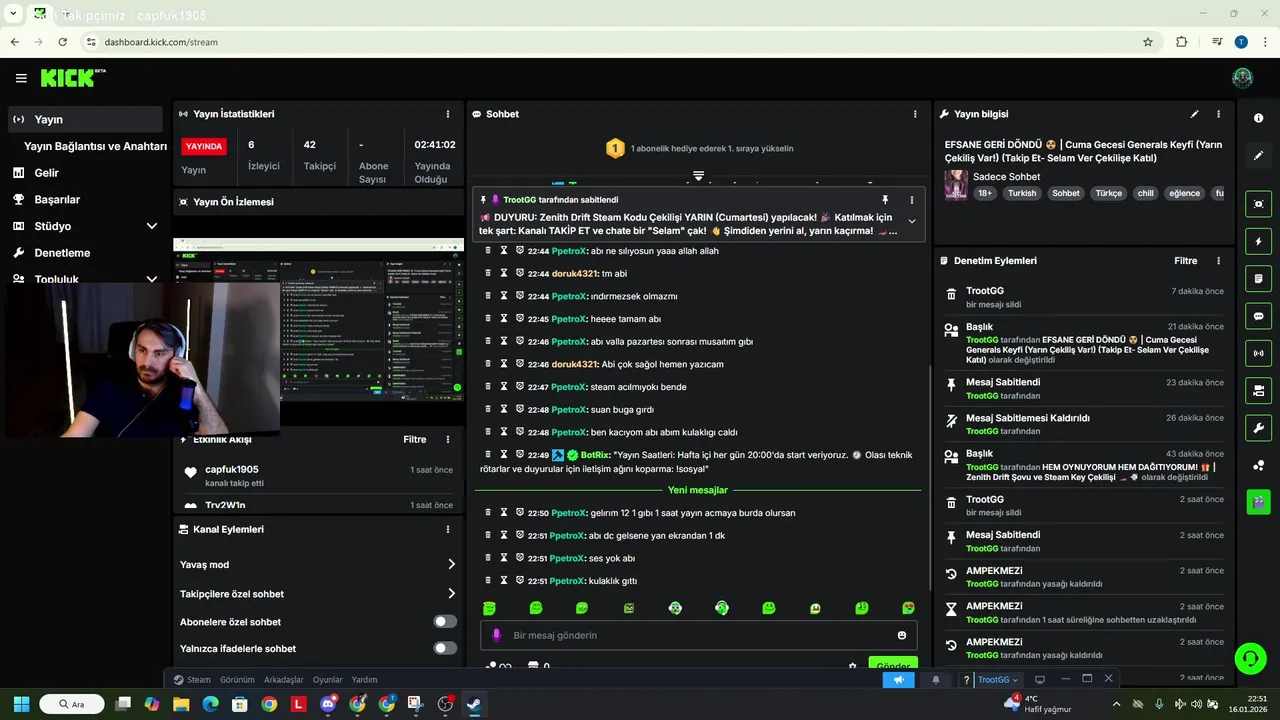The height and width of the screenshot is (720, 1280).
Task: Open Yayın in the sidebar
Action: pos(84,119)
